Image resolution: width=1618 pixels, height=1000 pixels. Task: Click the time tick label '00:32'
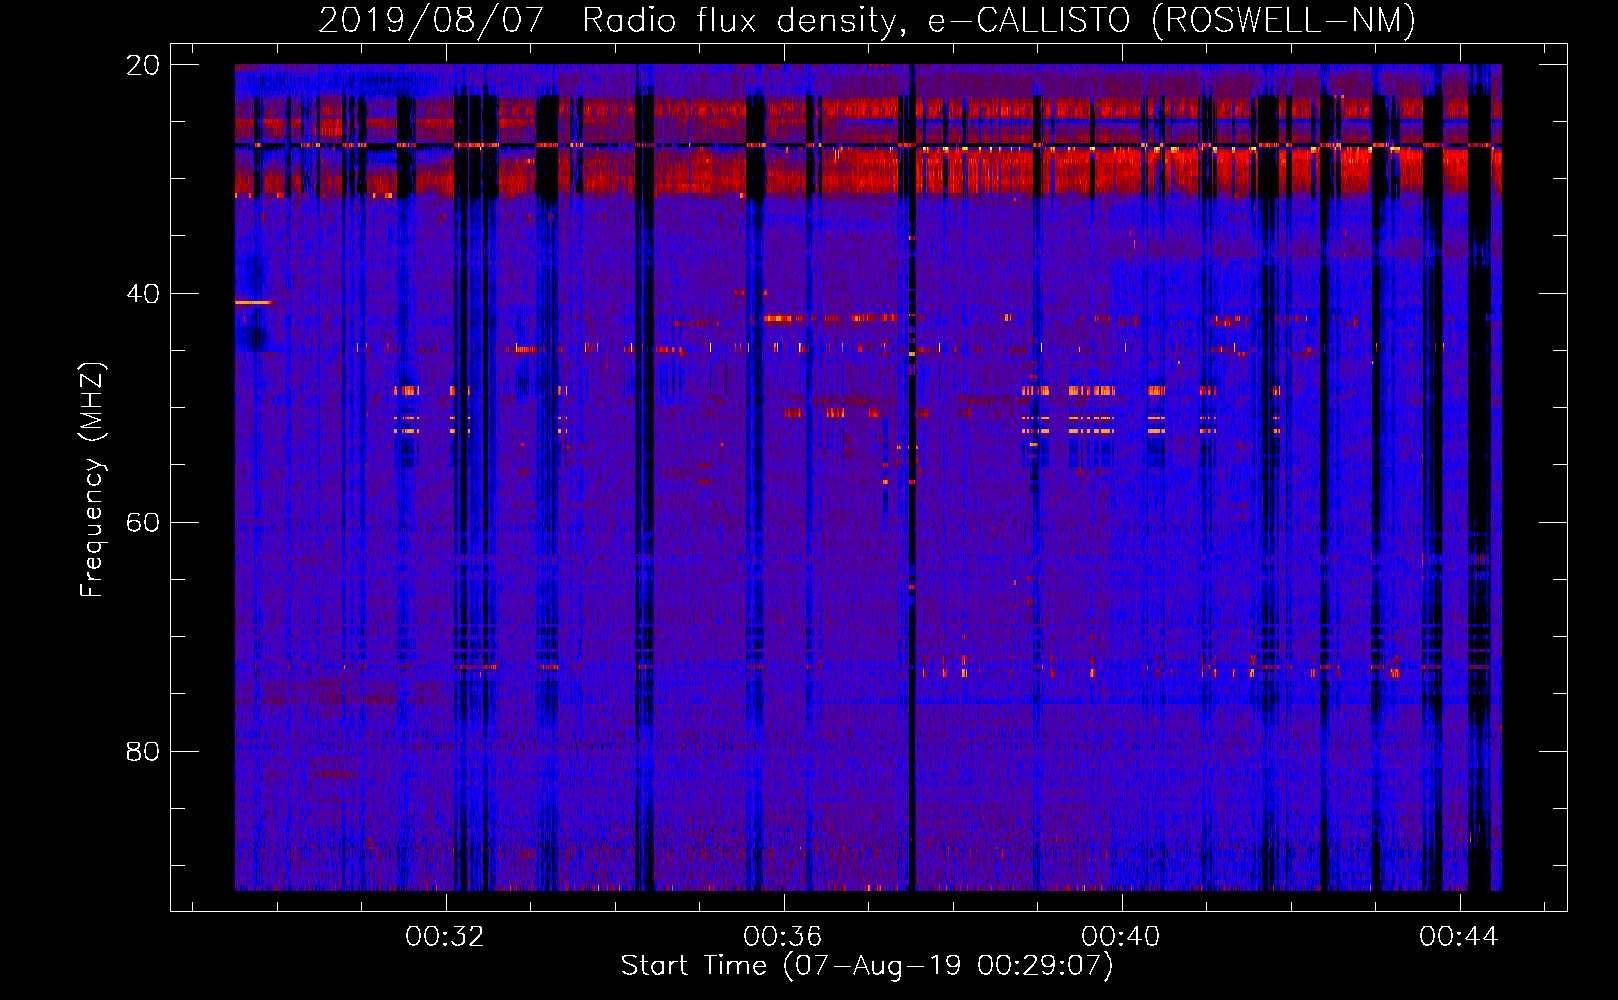click(444, 936)
